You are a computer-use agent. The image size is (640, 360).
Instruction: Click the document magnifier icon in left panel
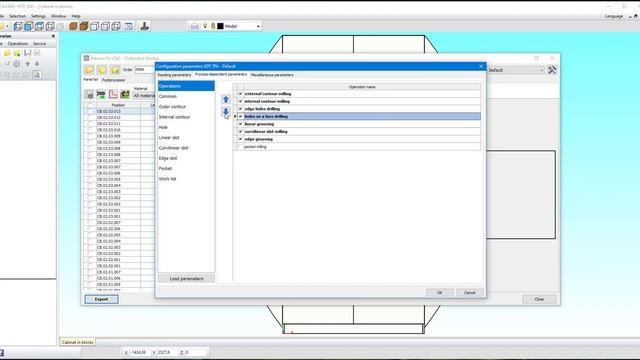37,75
